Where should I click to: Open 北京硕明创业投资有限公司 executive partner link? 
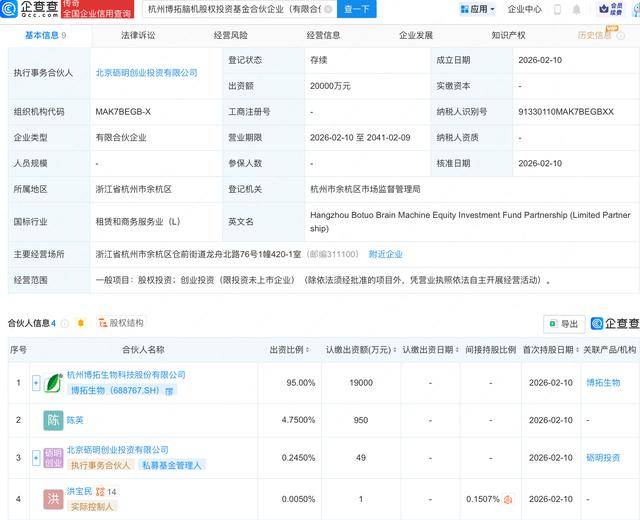(146, 73)
